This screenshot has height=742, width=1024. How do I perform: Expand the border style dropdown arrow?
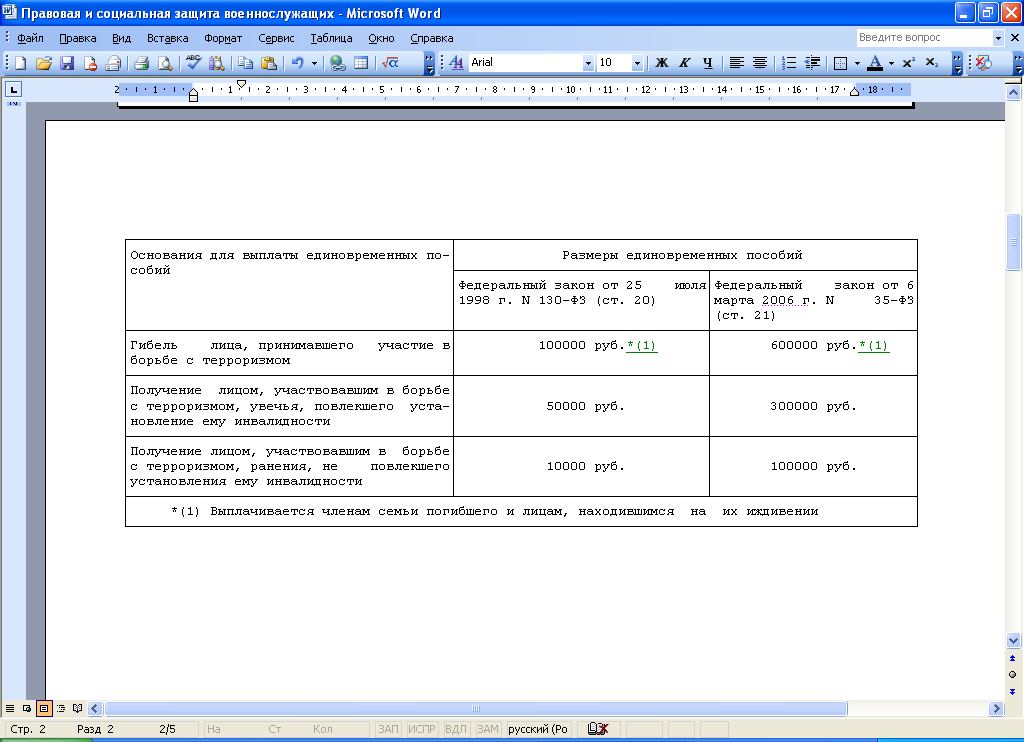[x=857, y=63]
